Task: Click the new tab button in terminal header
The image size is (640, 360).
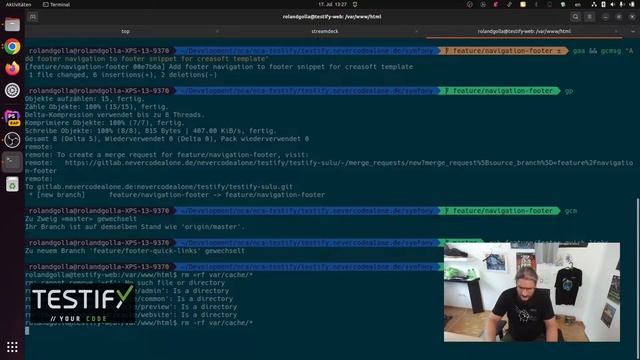Action: [33, 17]
